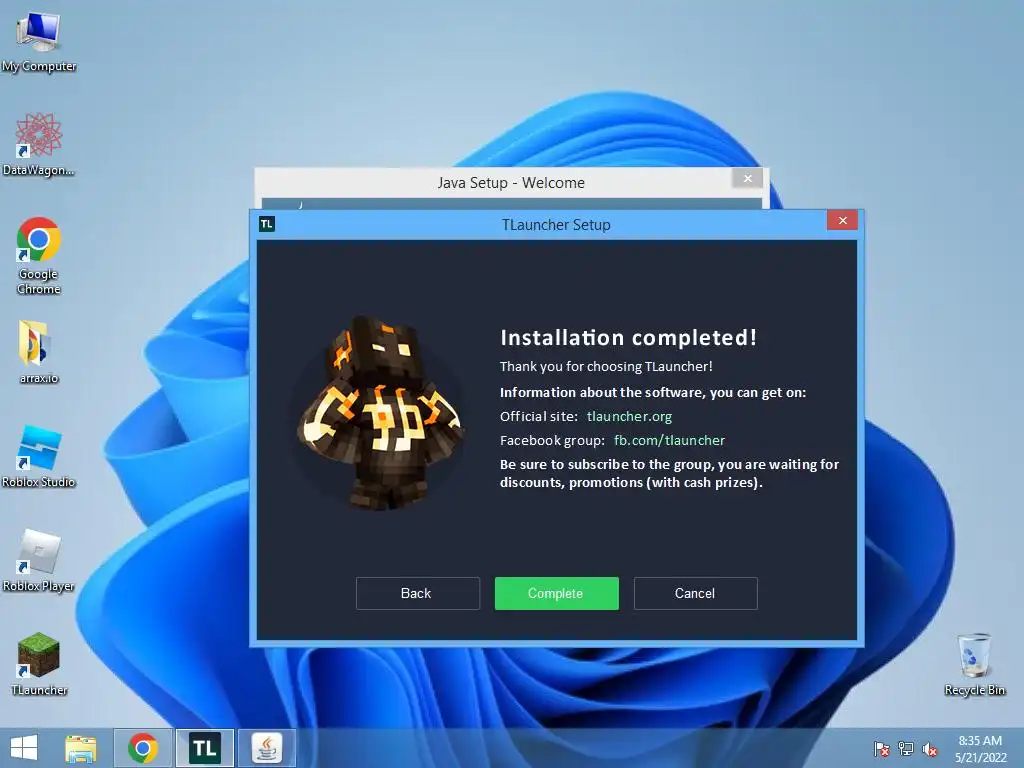Select the arrax.io folder icon
Viewport: 1024px width, 768px height.
pyautogui.click(x=39, y=352)
